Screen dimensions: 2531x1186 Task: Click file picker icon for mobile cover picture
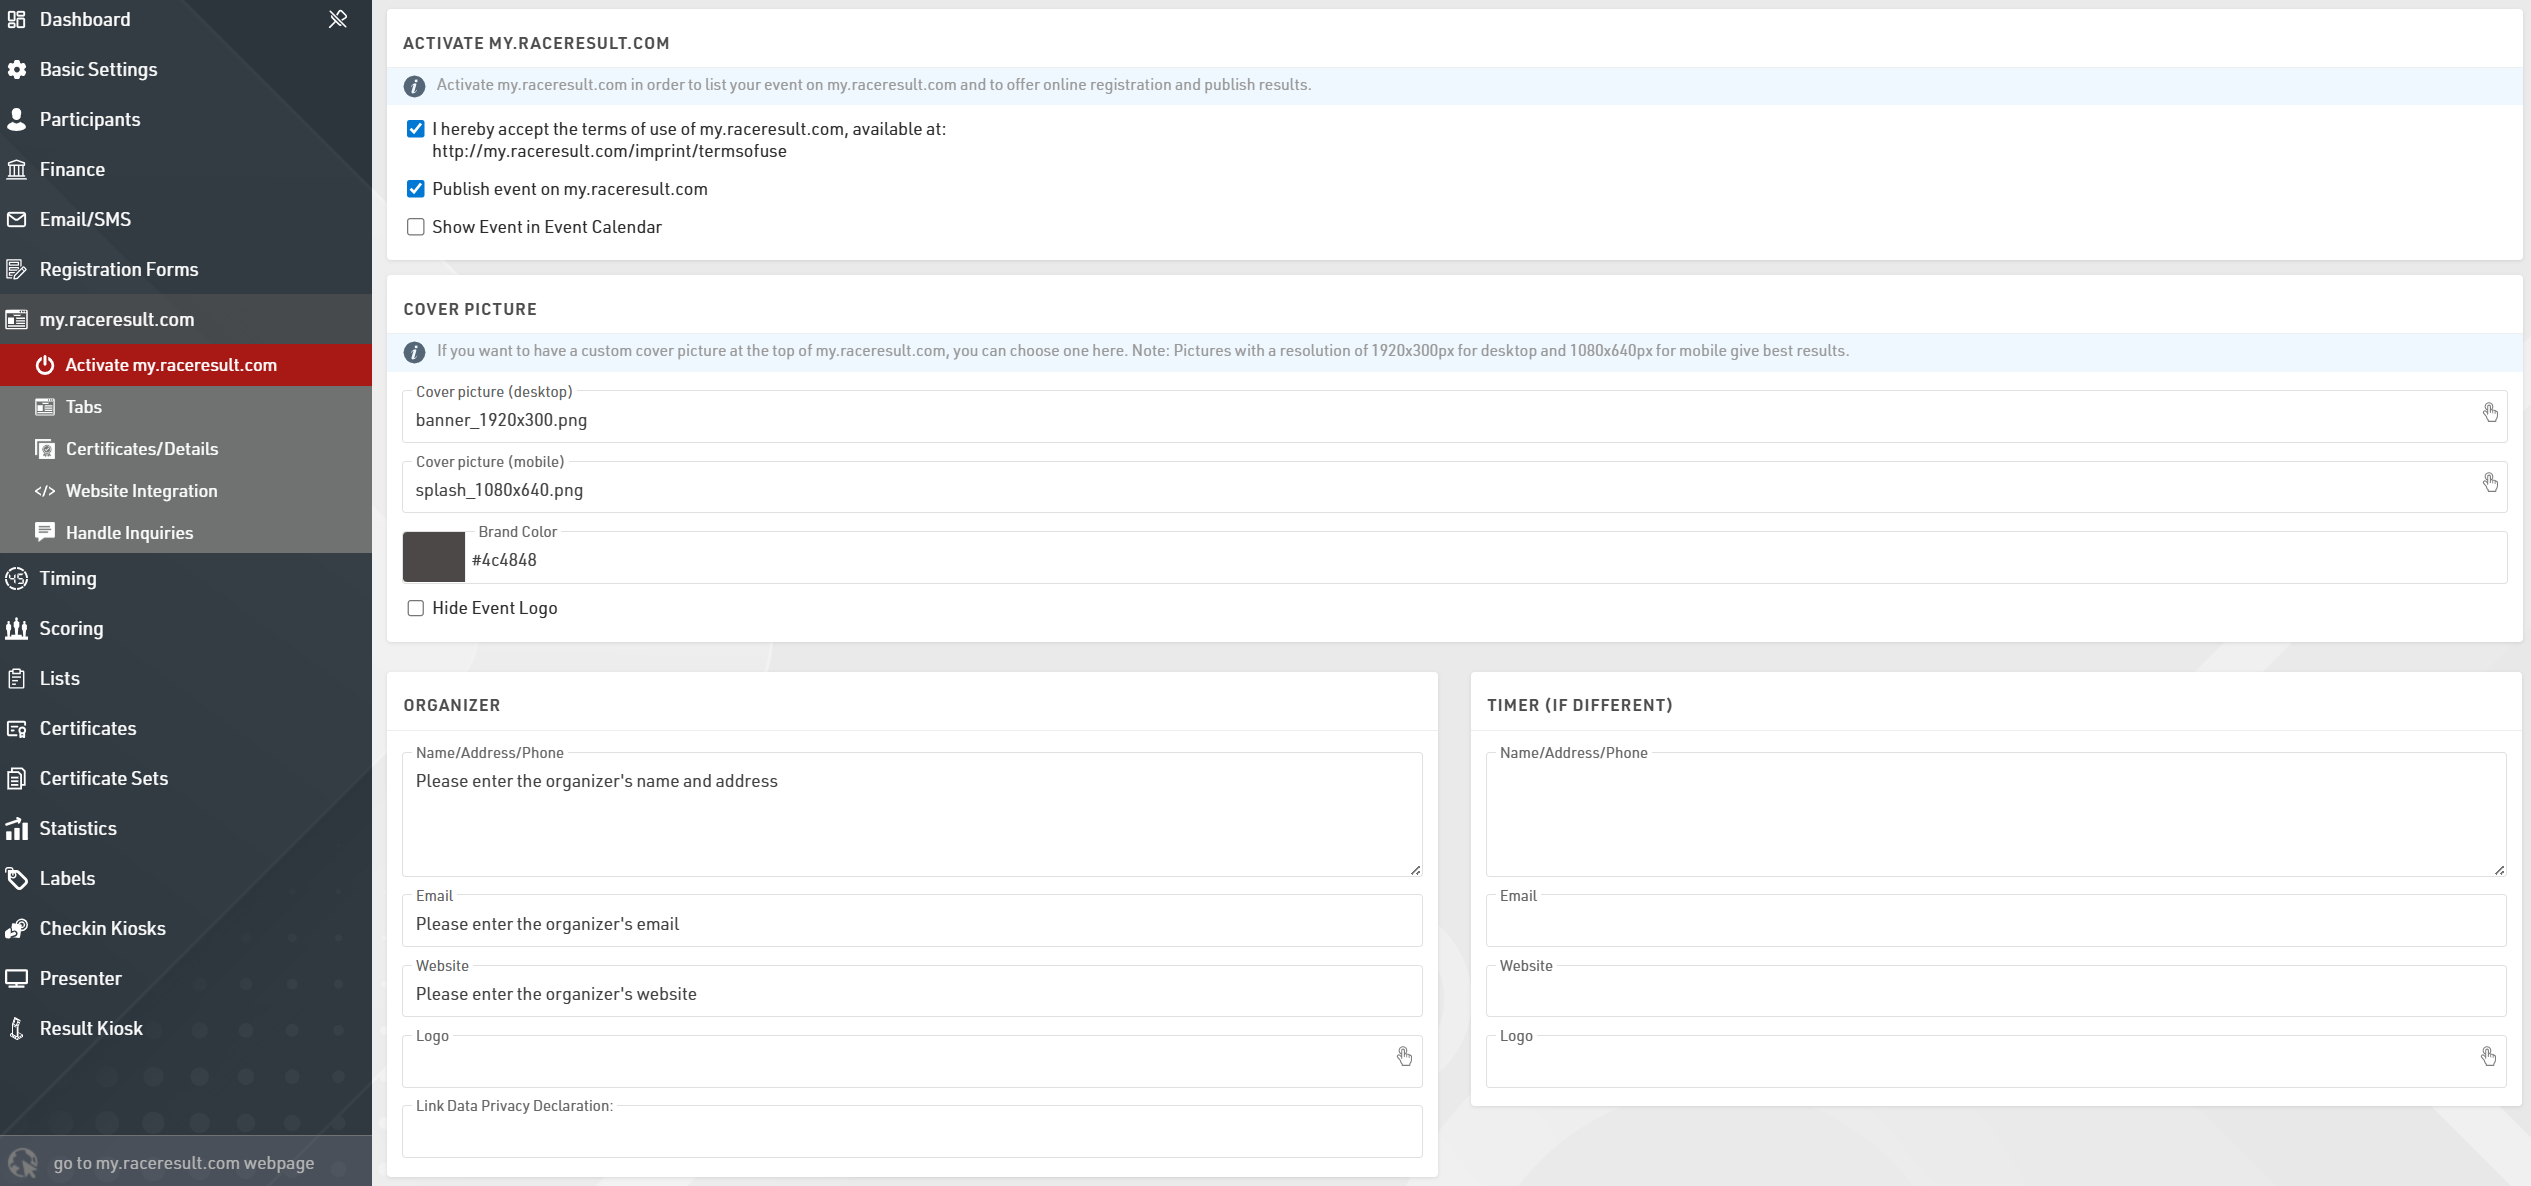(2489, 483)
